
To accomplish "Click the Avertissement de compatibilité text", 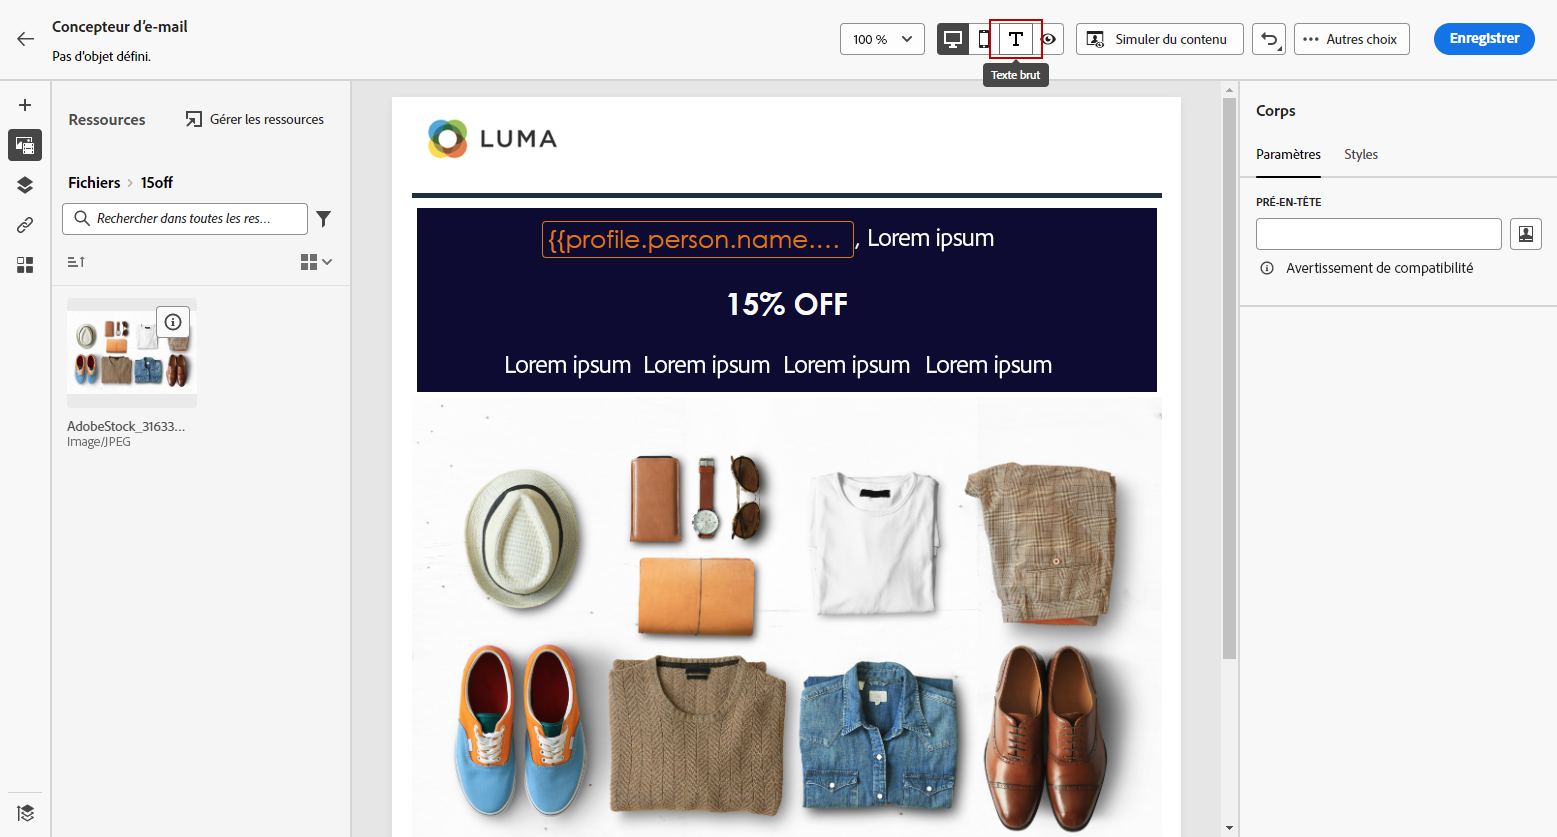I will pos(1379,268).
